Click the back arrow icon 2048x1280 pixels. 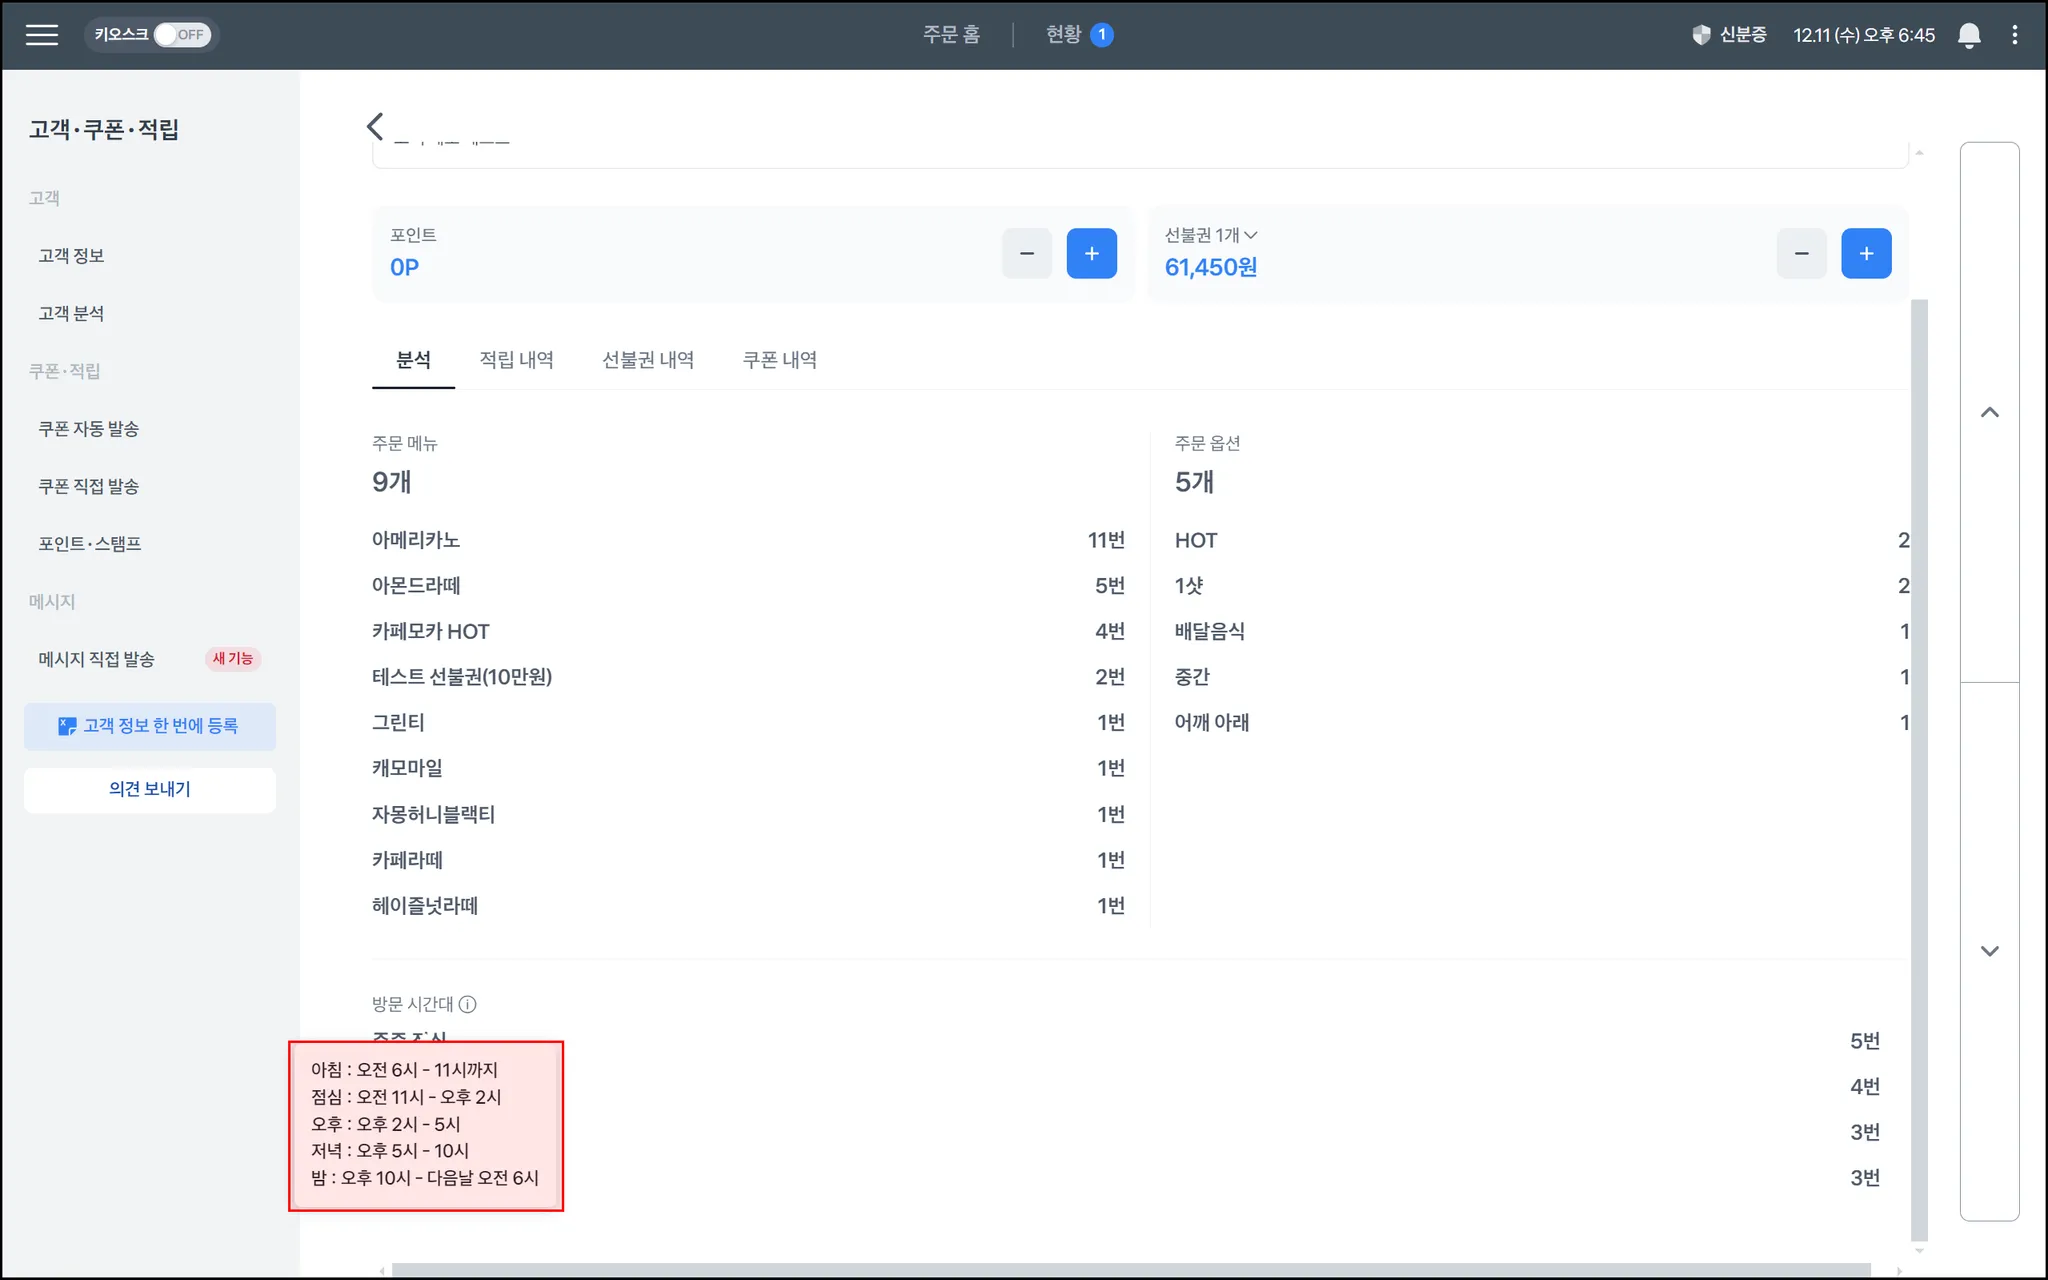click(375, 126)
